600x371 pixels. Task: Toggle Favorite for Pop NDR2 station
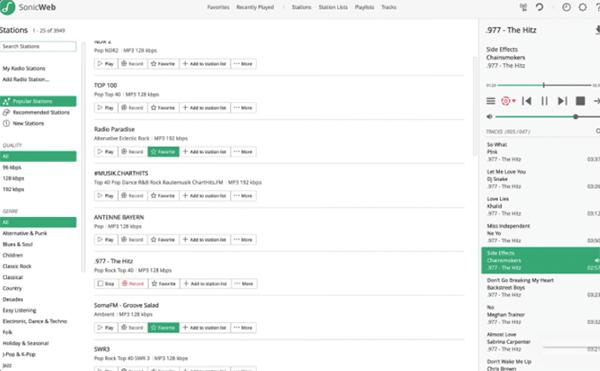[163, 64]
